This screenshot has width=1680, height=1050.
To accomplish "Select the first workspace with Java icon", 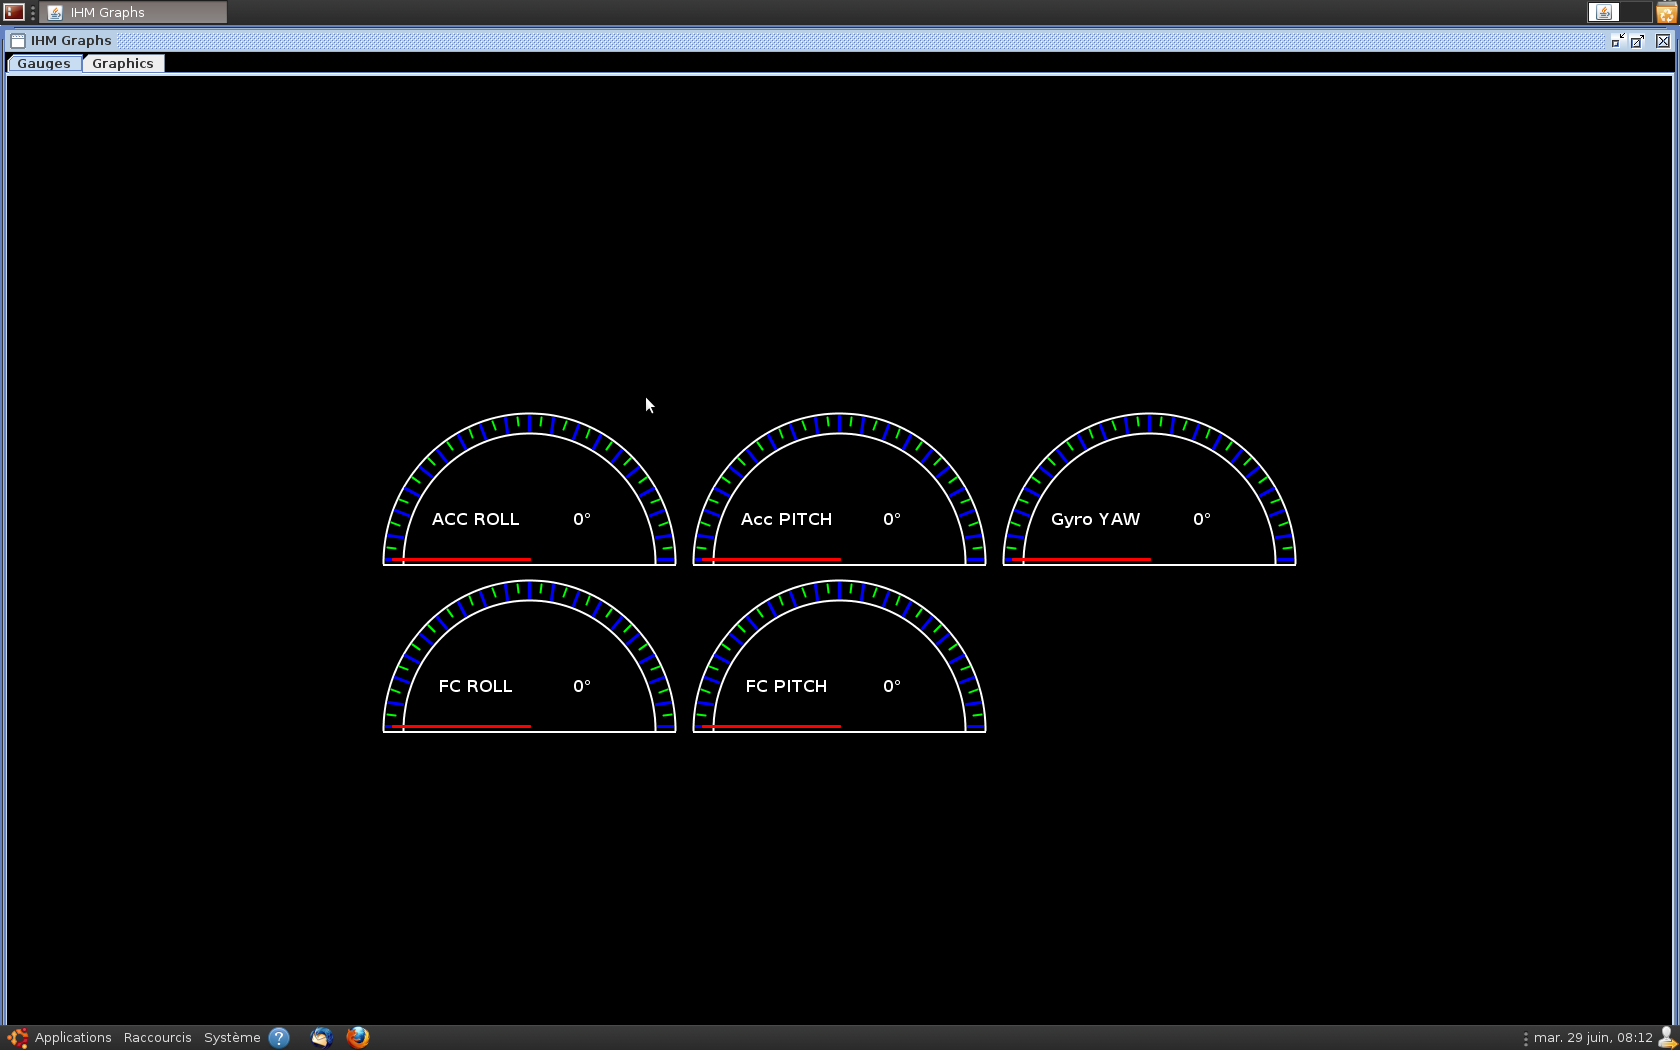I will [1604, 12].
